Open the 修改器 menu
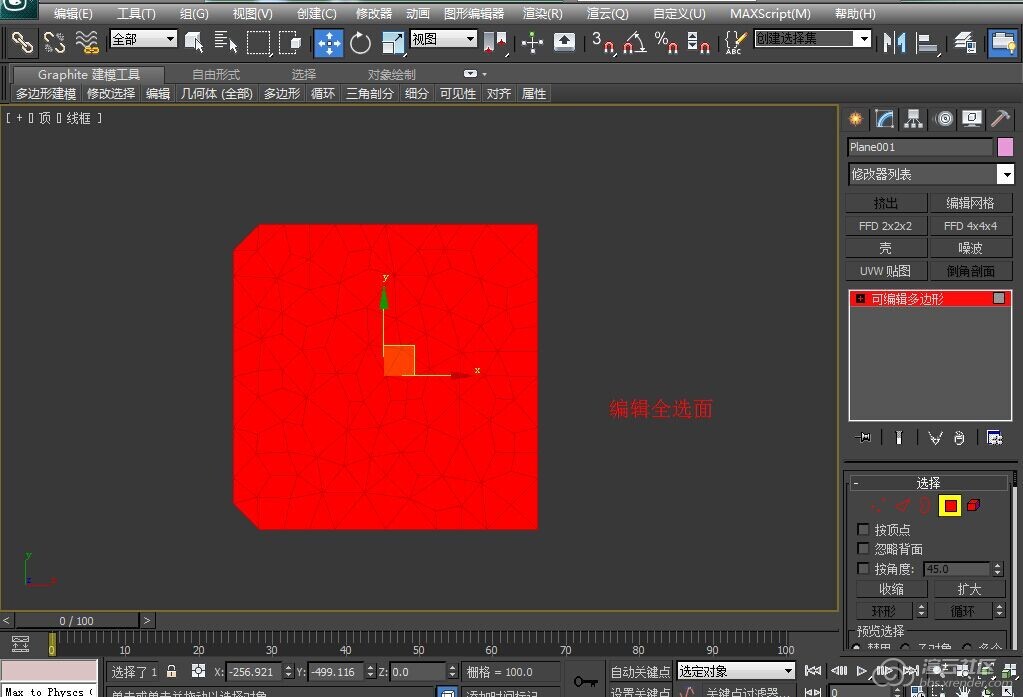The width and height of the screenshot is (1023, 697). (x=374, y=14)
